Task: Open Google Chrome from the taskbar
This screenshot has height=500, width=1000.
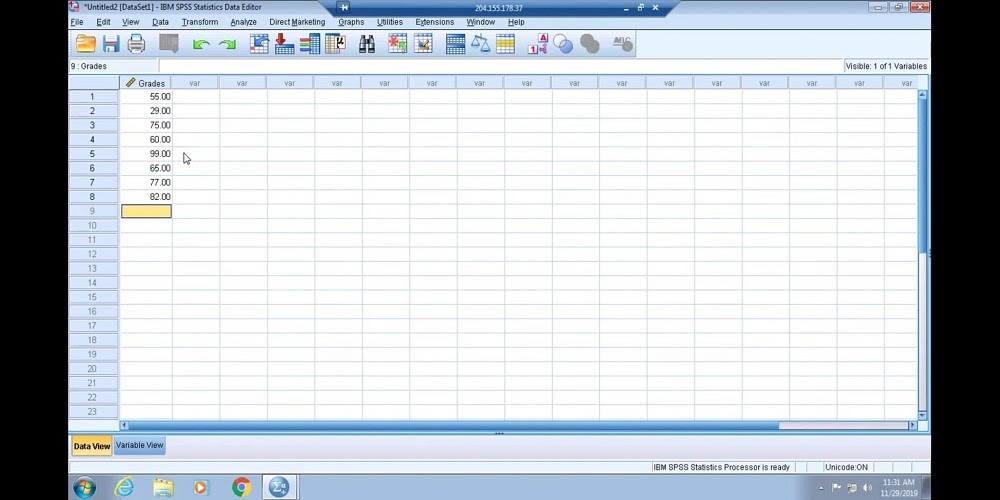Action: click(x=241, y=487)
